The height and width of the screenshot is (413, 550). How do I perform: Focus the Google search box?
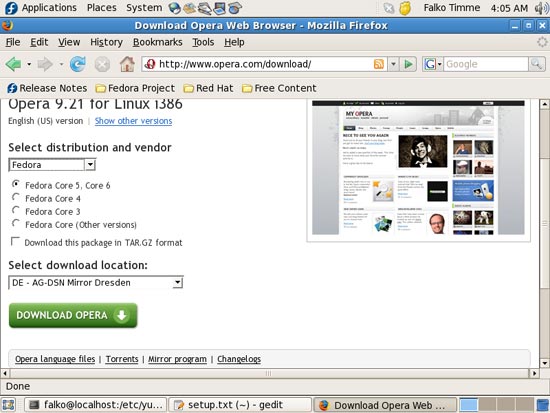[x=486, y=64]
